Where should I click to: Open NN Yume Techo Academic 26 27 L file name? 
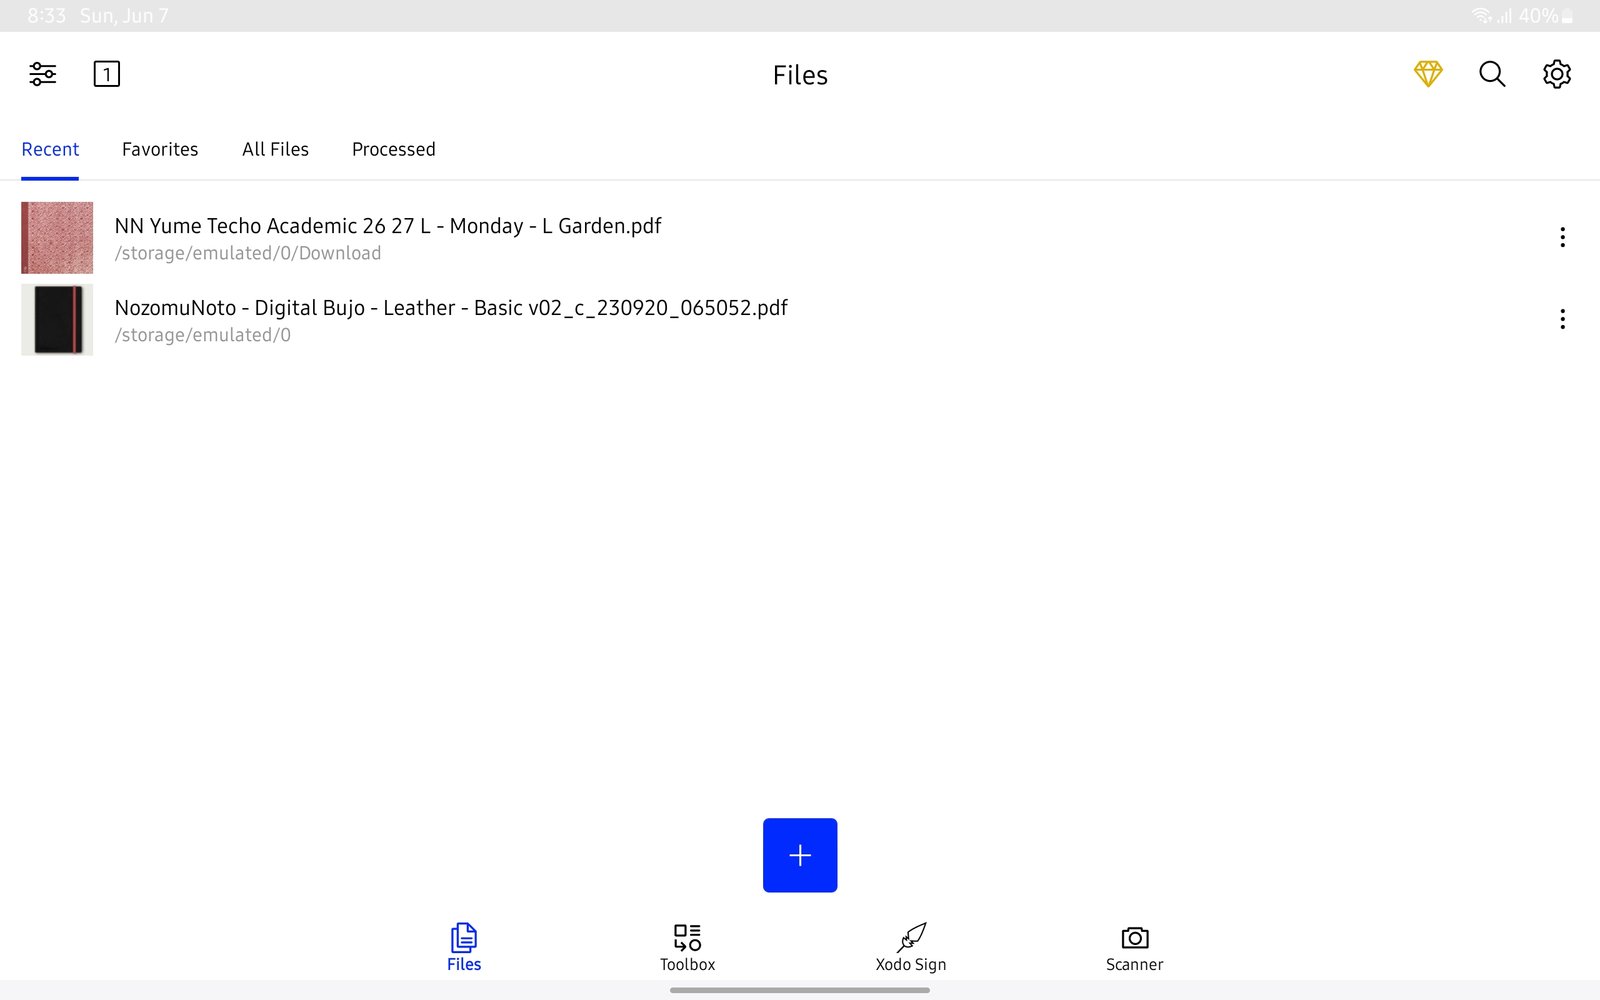[x=388, y=226]
